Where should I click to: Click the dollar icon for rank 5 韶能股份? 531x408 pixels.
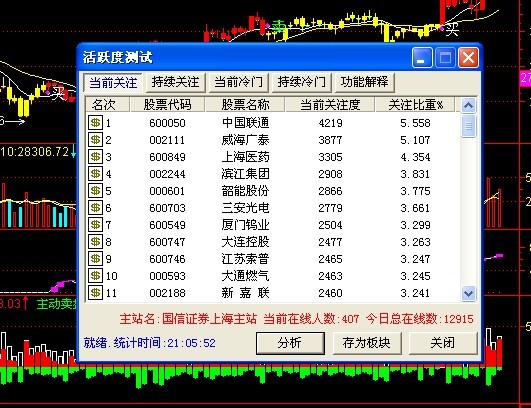pos(95,191)
